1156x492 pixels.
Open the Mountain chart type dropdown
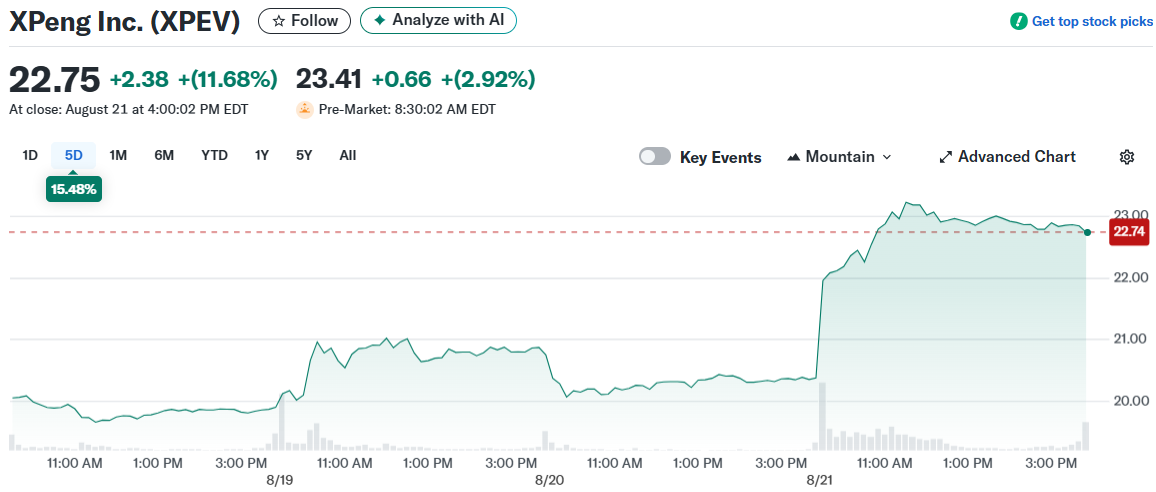tap(839, 156)
